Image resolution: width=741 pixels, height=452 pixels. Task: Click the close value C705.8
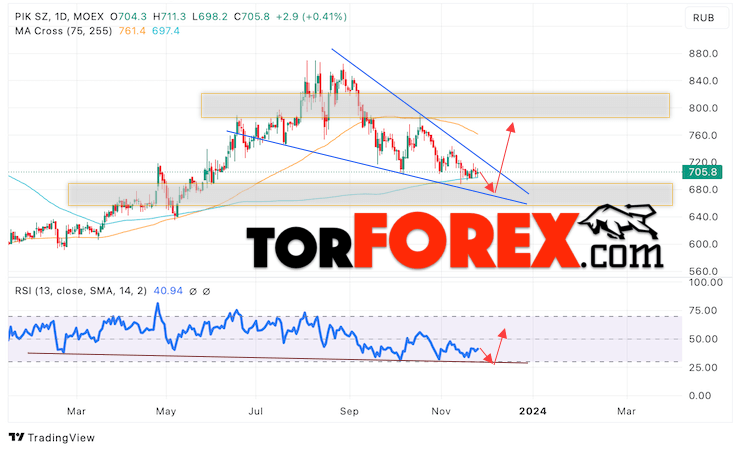pos(251,17)
